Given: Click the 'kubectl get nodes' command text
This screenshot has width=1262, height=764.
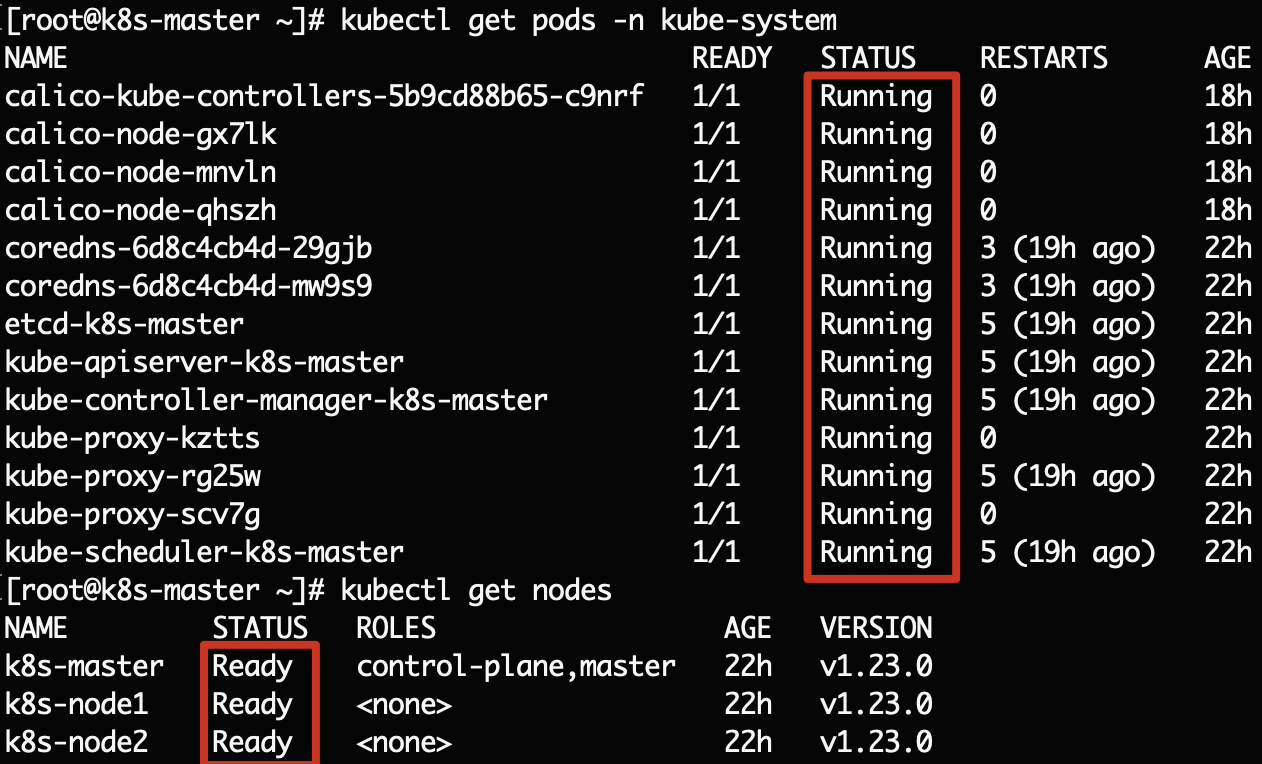Looking at the screenshot, I should tap(476, 590).
